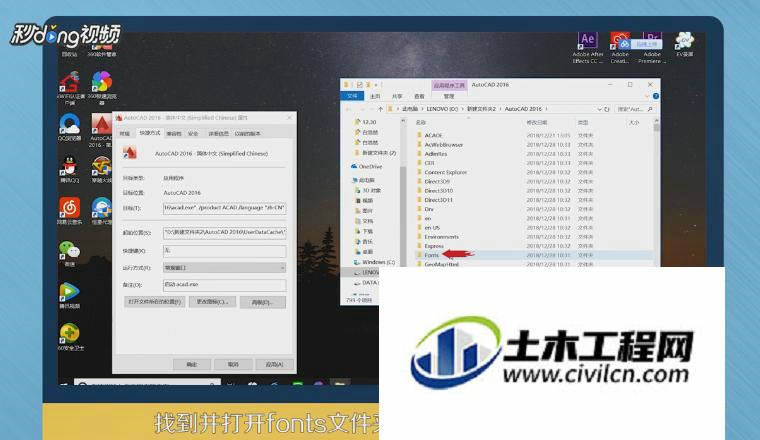This screenshot has width=760, height=440.
Task: Open the 文件 menu in Explorer
Action: pyautogui.click(x=352, y=96)
